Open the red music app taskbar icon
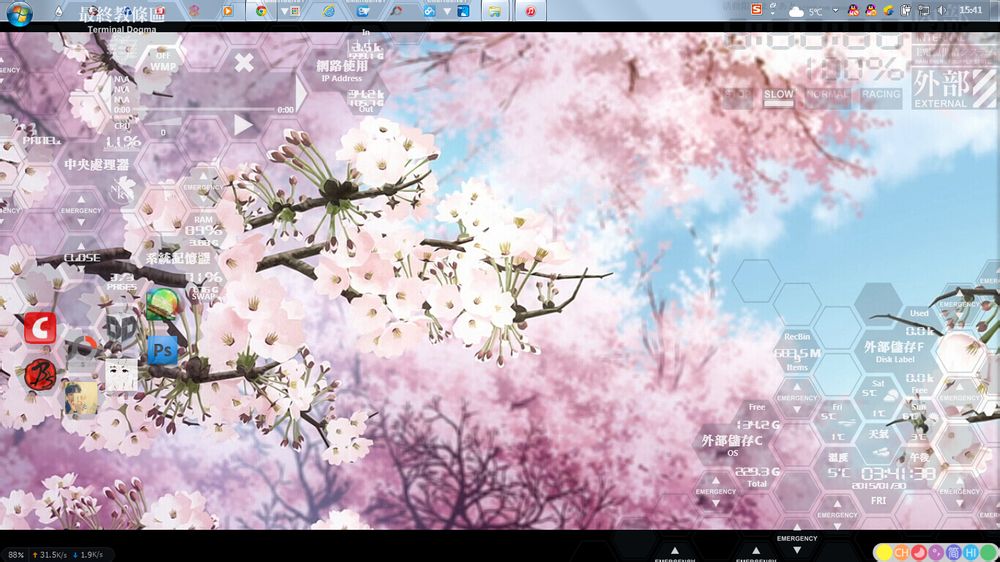1000x562 pixels. click(530, 11)
